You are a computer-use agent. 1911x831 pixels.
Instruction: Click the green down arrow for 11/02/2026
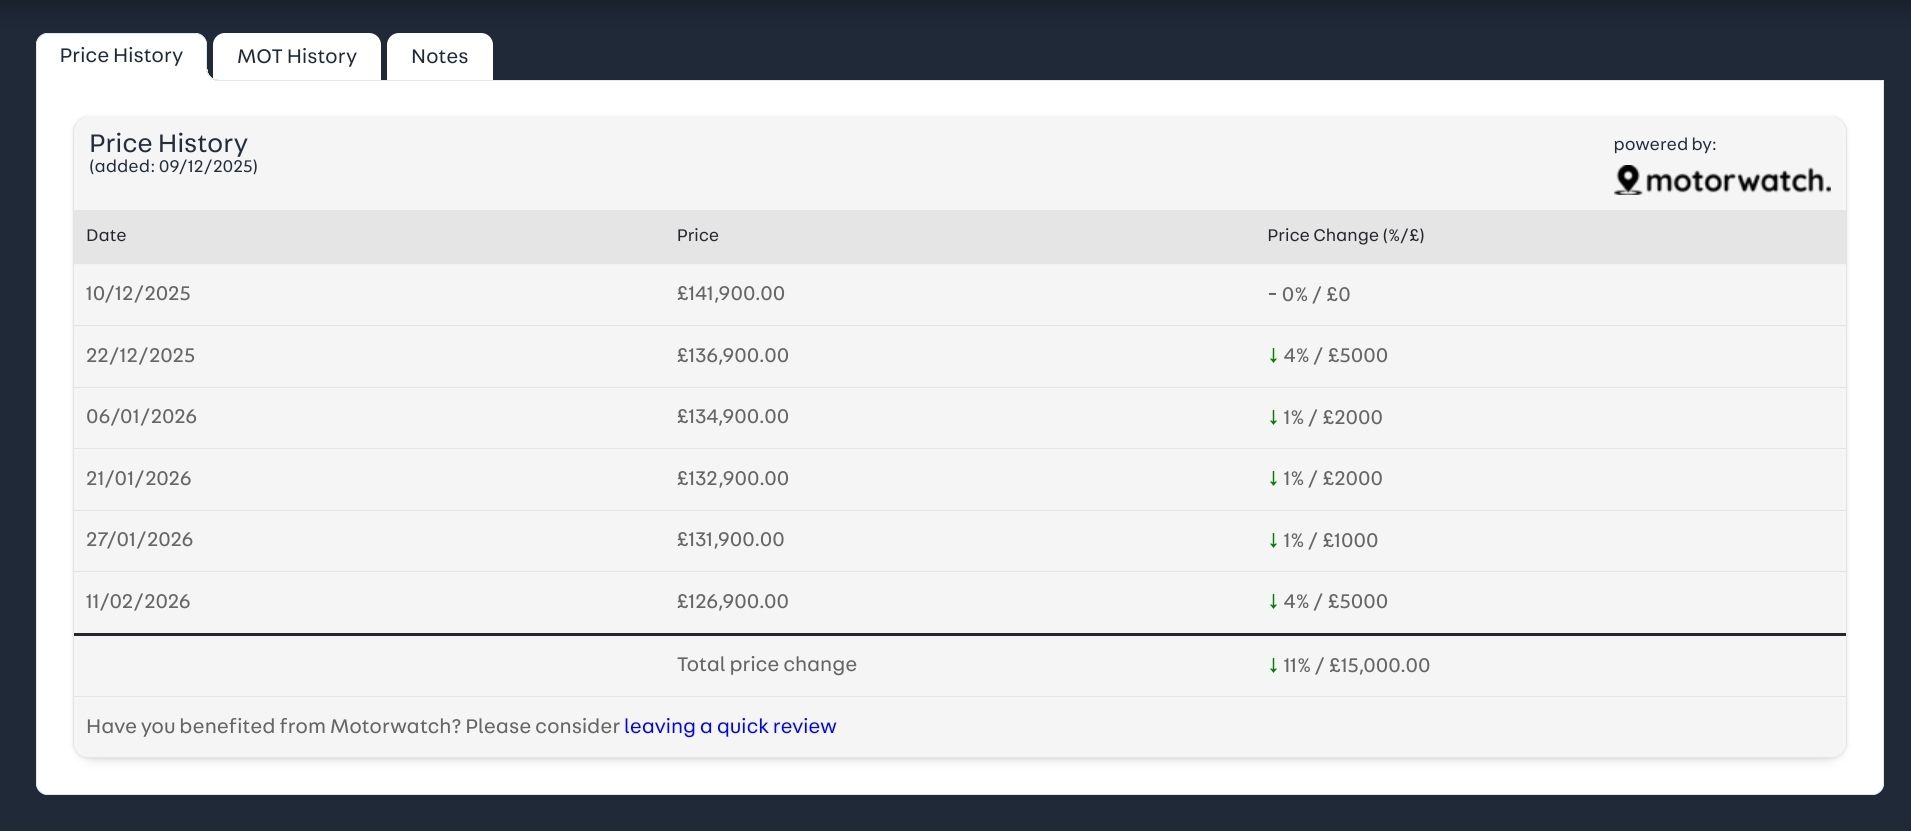click(x=1273, y=602)
